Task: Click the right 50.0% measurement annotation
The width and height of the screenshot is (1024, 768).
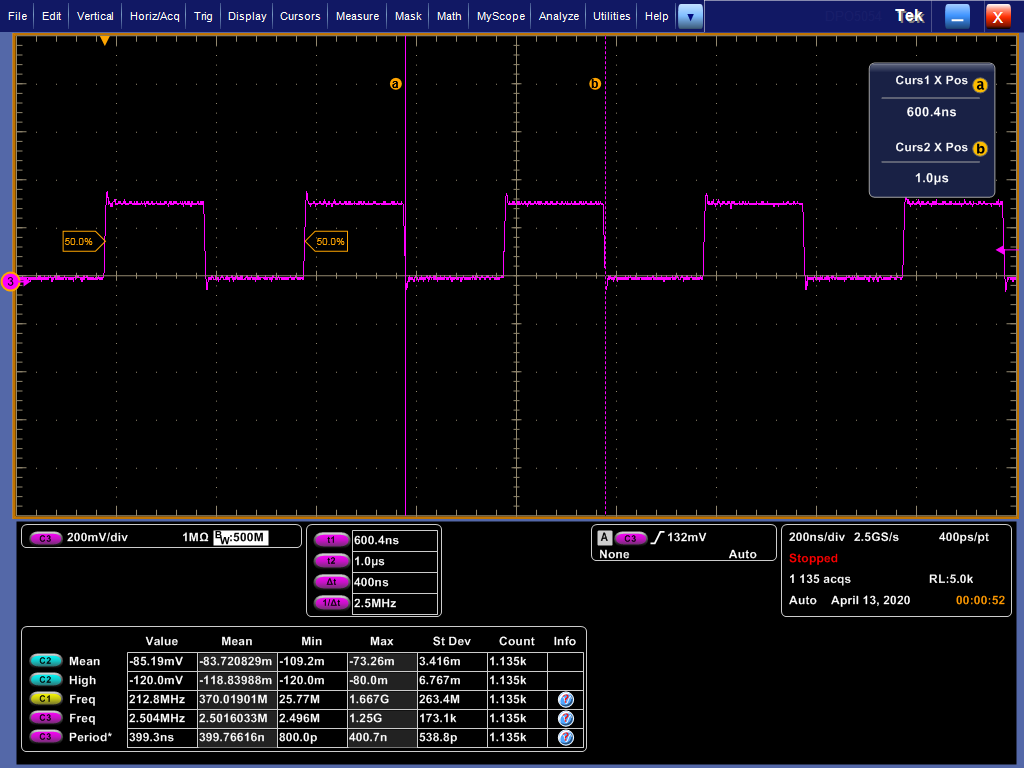Action: click(327, 242)
